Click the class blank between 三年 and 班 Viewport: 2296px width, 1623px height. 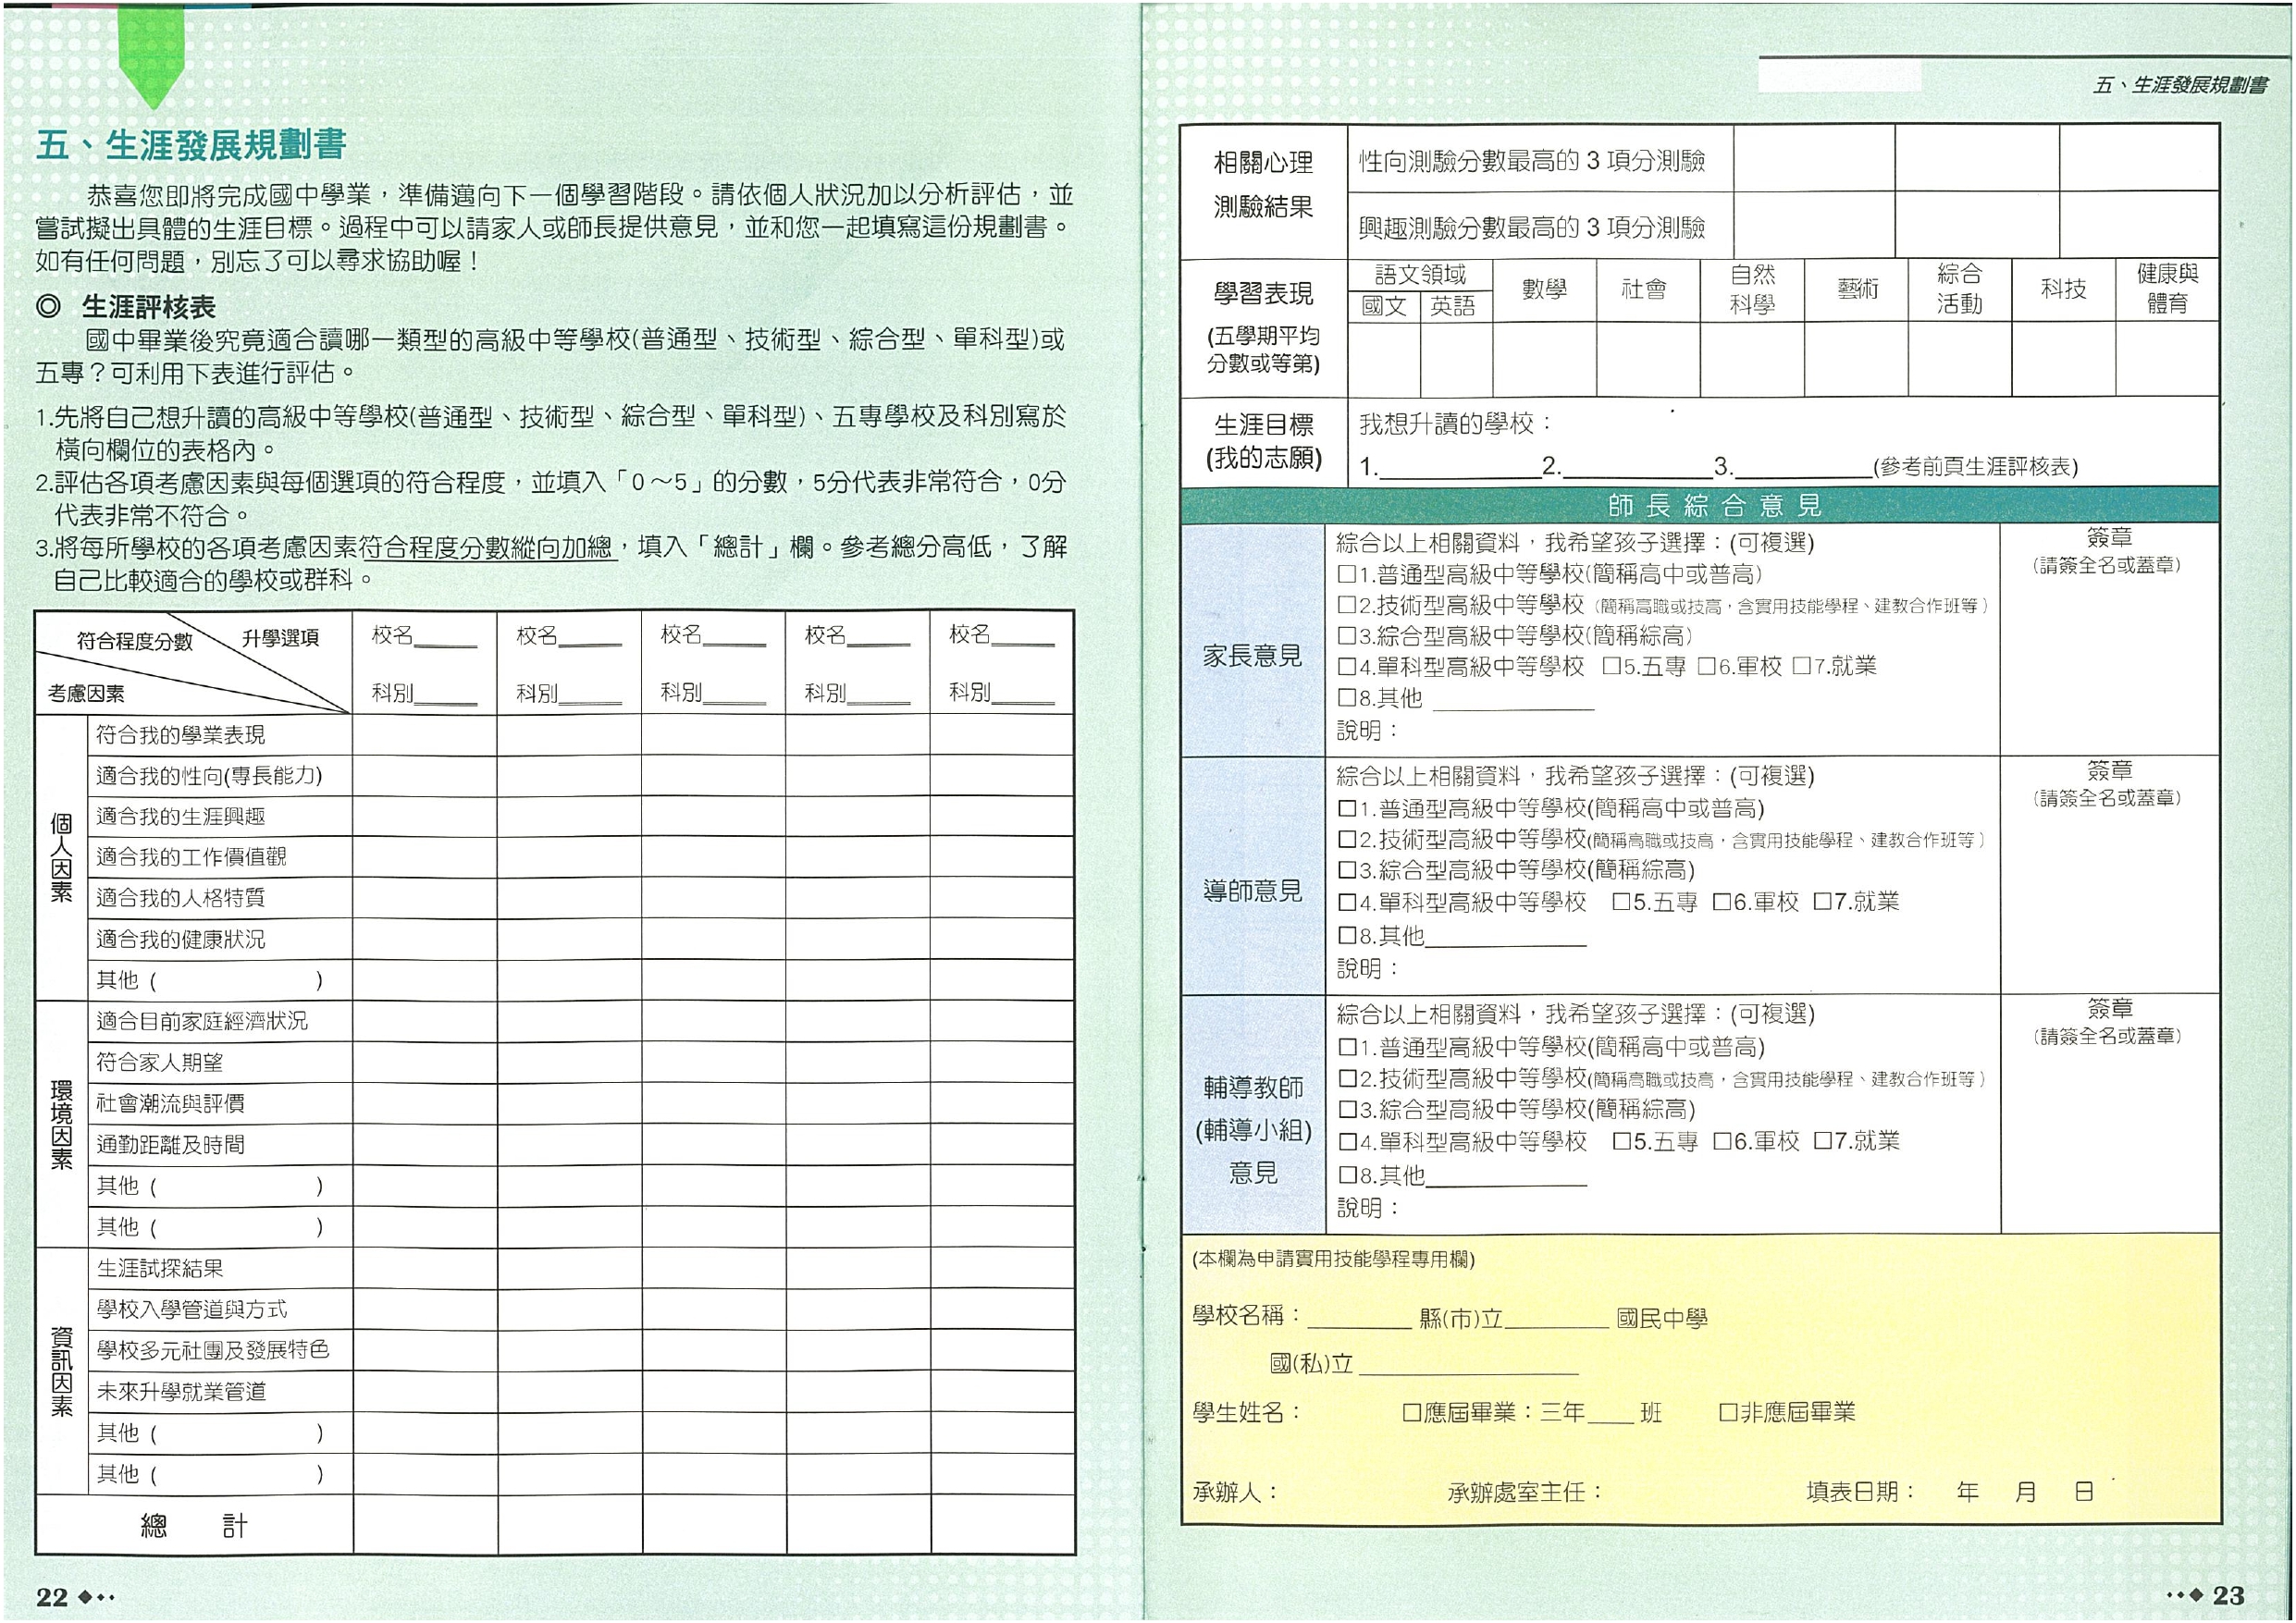pyautogui.click(x=1610, y=1414)
